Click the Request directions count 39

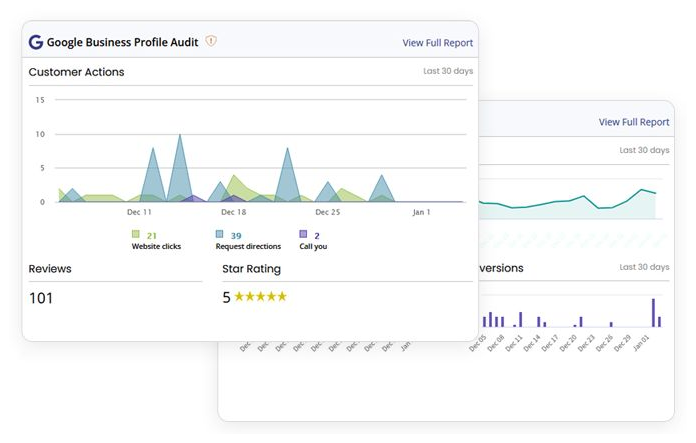coord(236,236)
